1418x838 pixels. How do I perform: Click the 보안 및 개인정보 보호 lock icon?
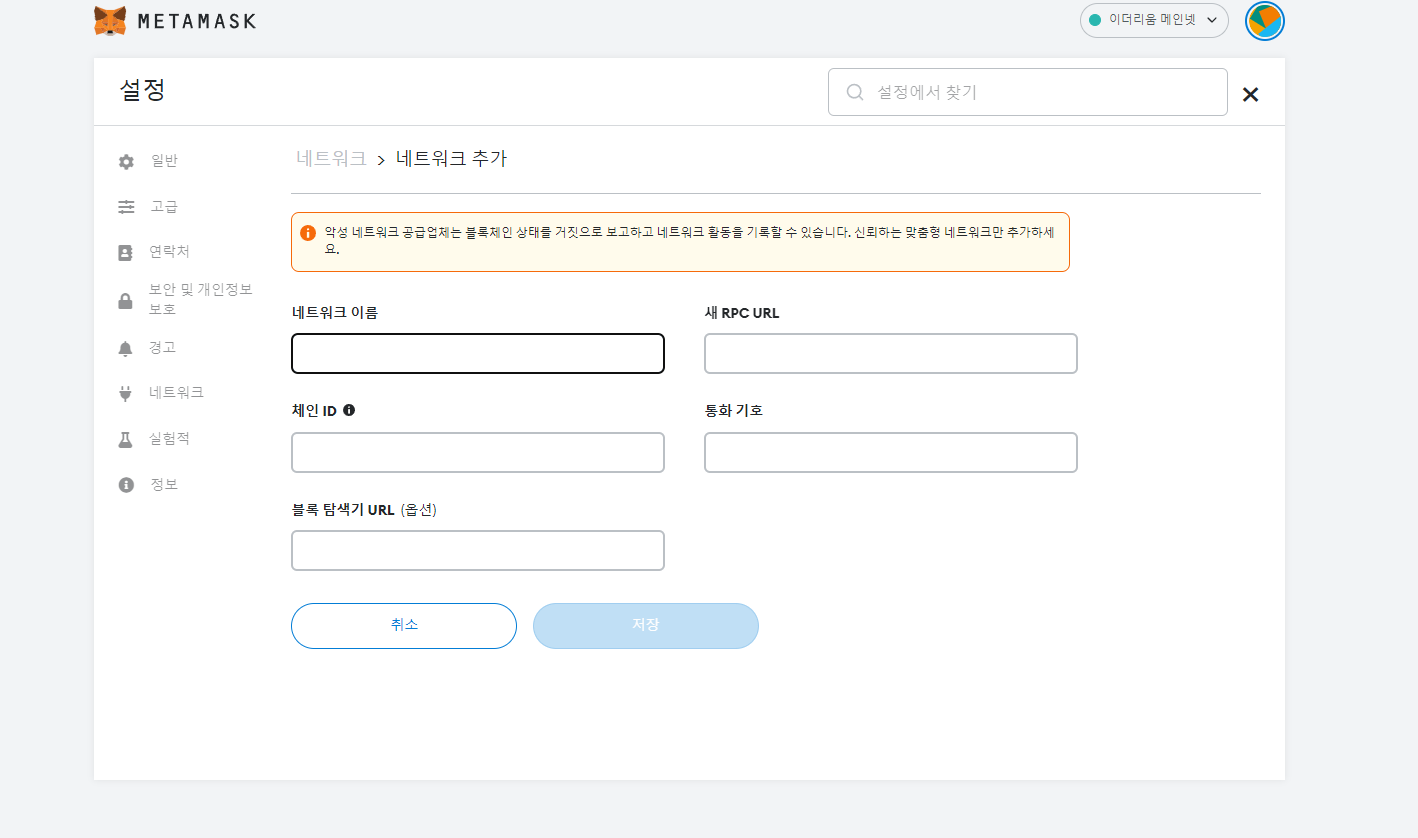coord(125,300)
